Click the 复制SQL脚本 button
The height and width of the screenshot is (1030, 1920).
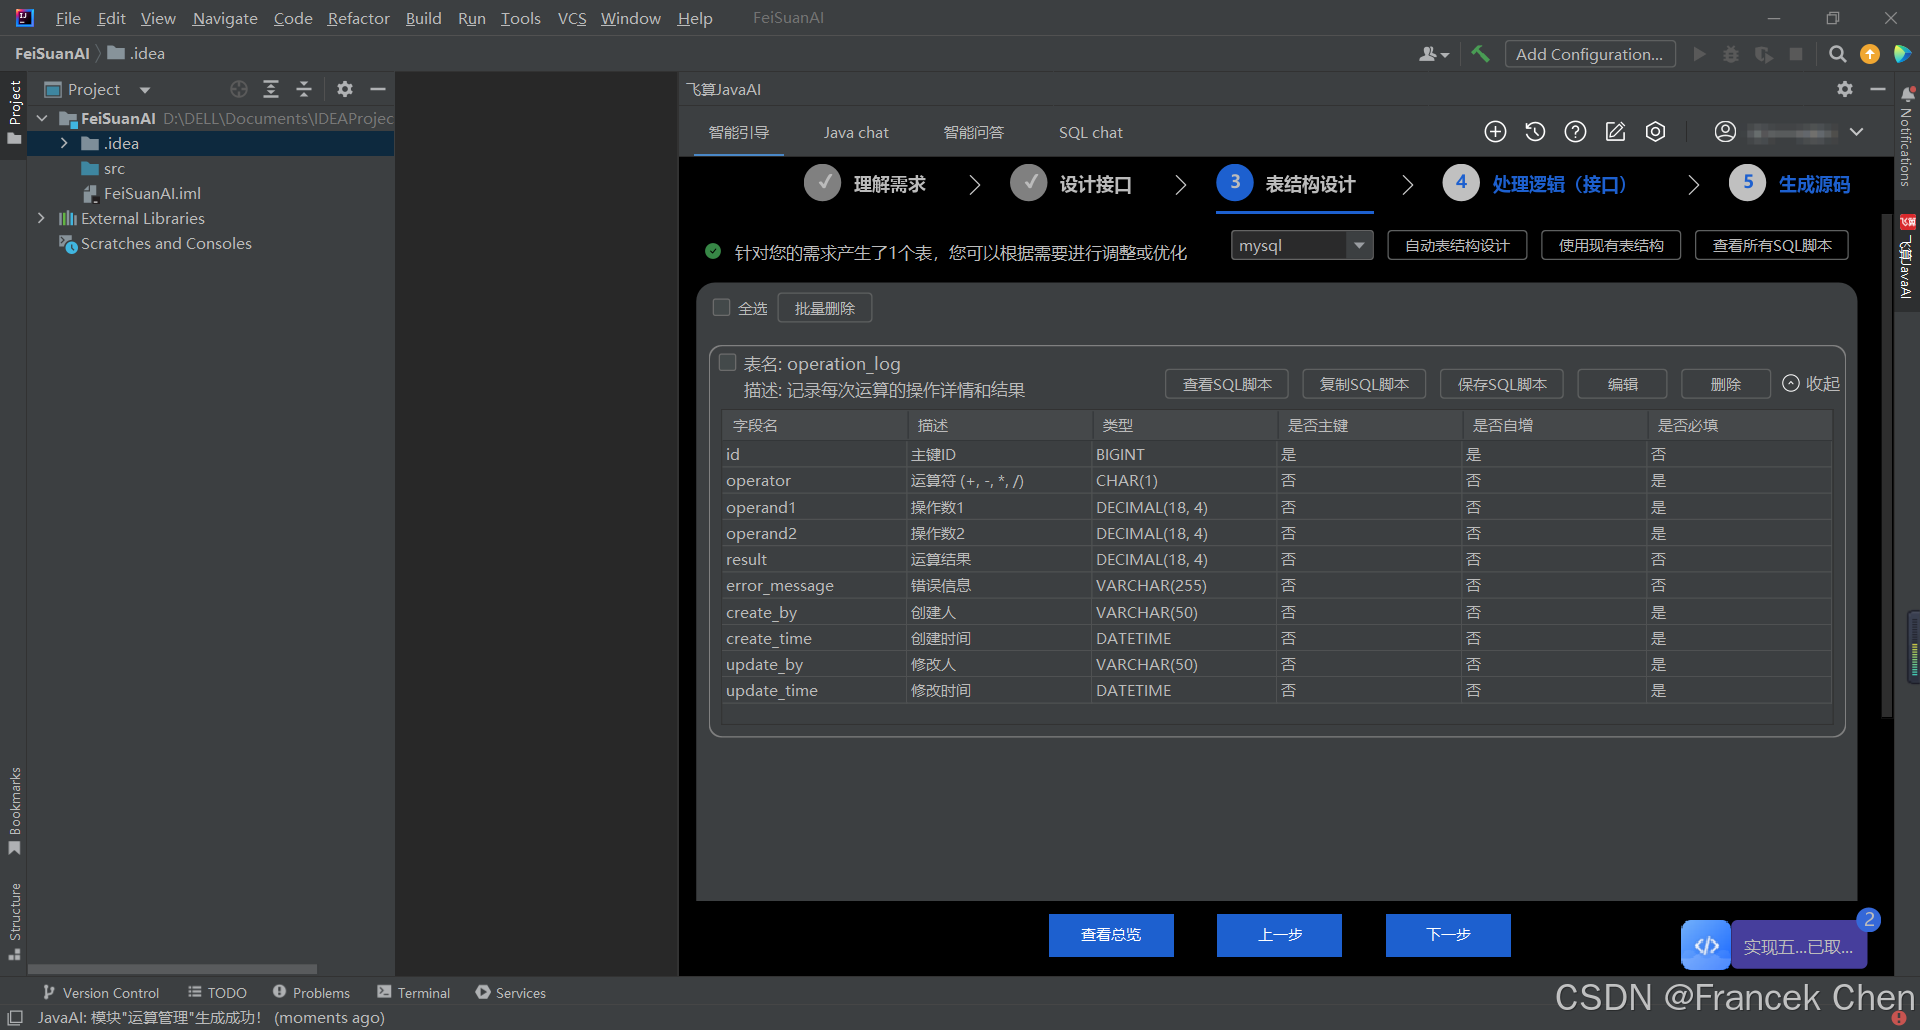pyautogui.click(x=1364, y=384)
